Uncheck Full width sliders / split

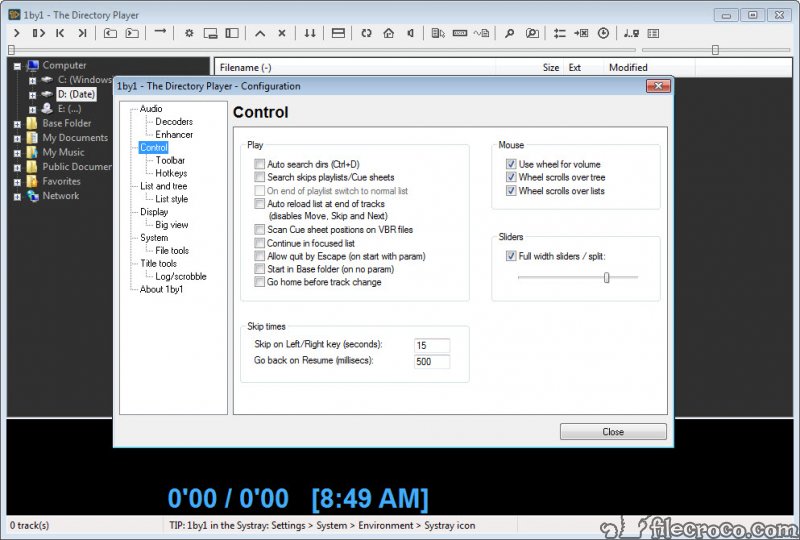pos(511,256)
